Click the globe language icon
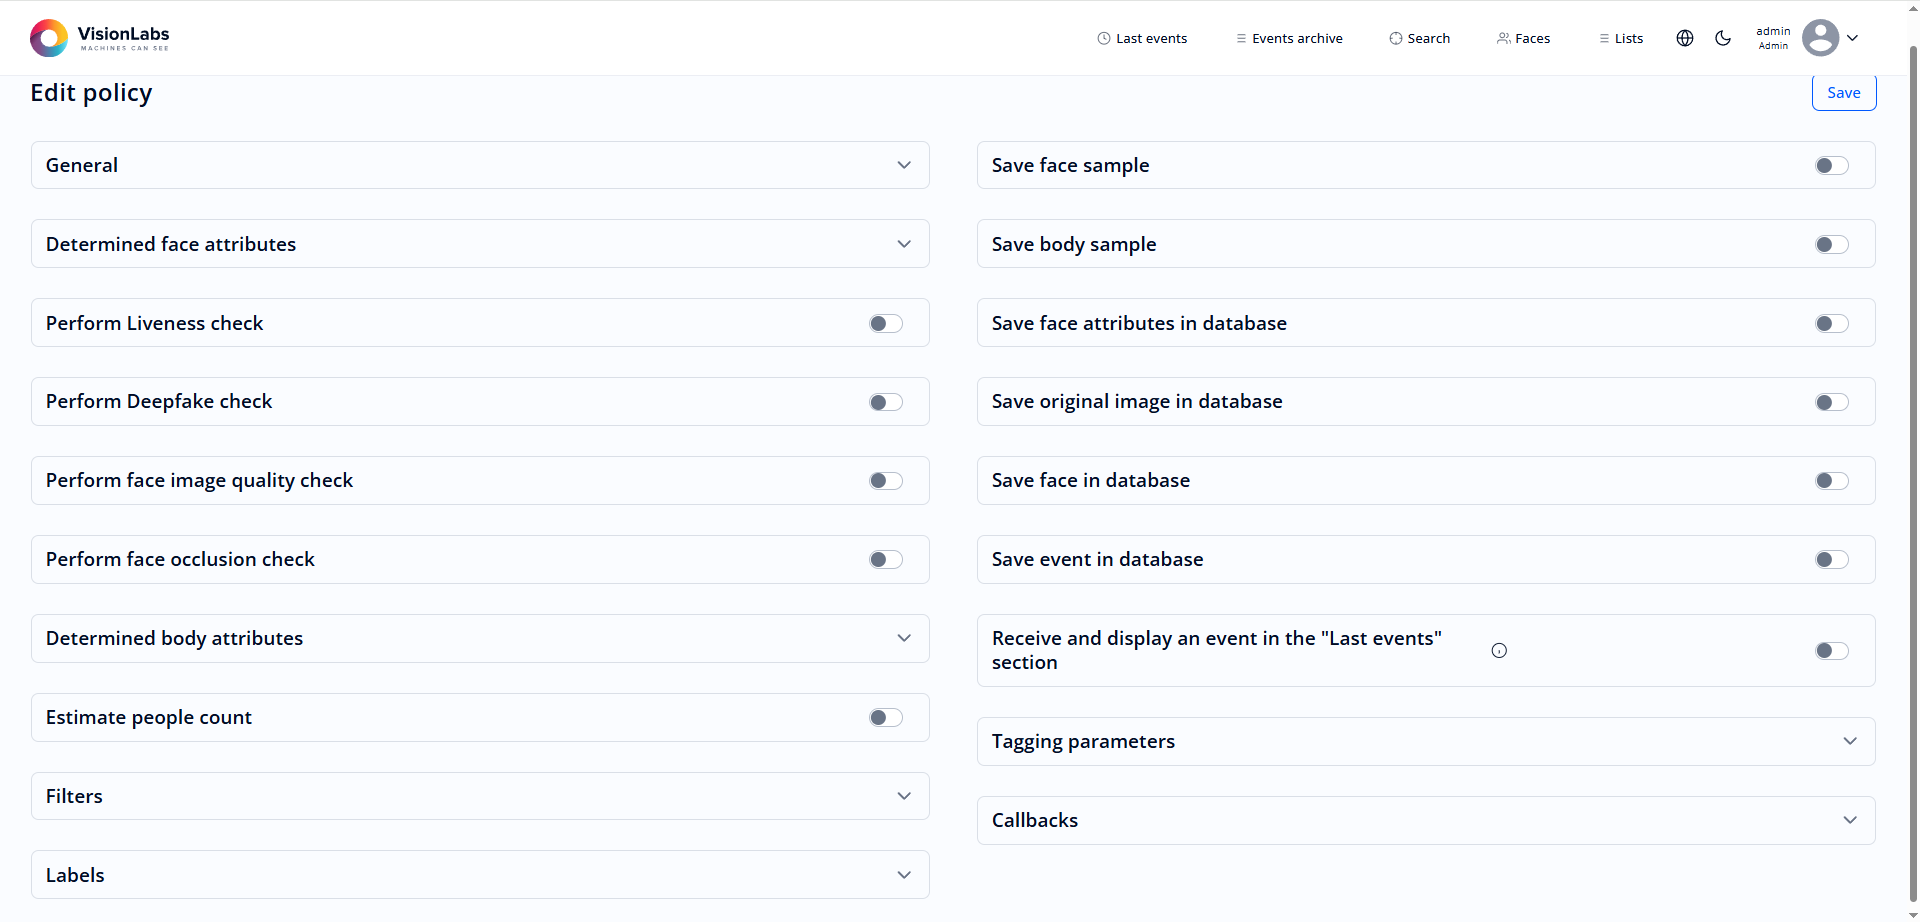The height and width of the screenshot is (922, 1920). [x=1684, y=38]
